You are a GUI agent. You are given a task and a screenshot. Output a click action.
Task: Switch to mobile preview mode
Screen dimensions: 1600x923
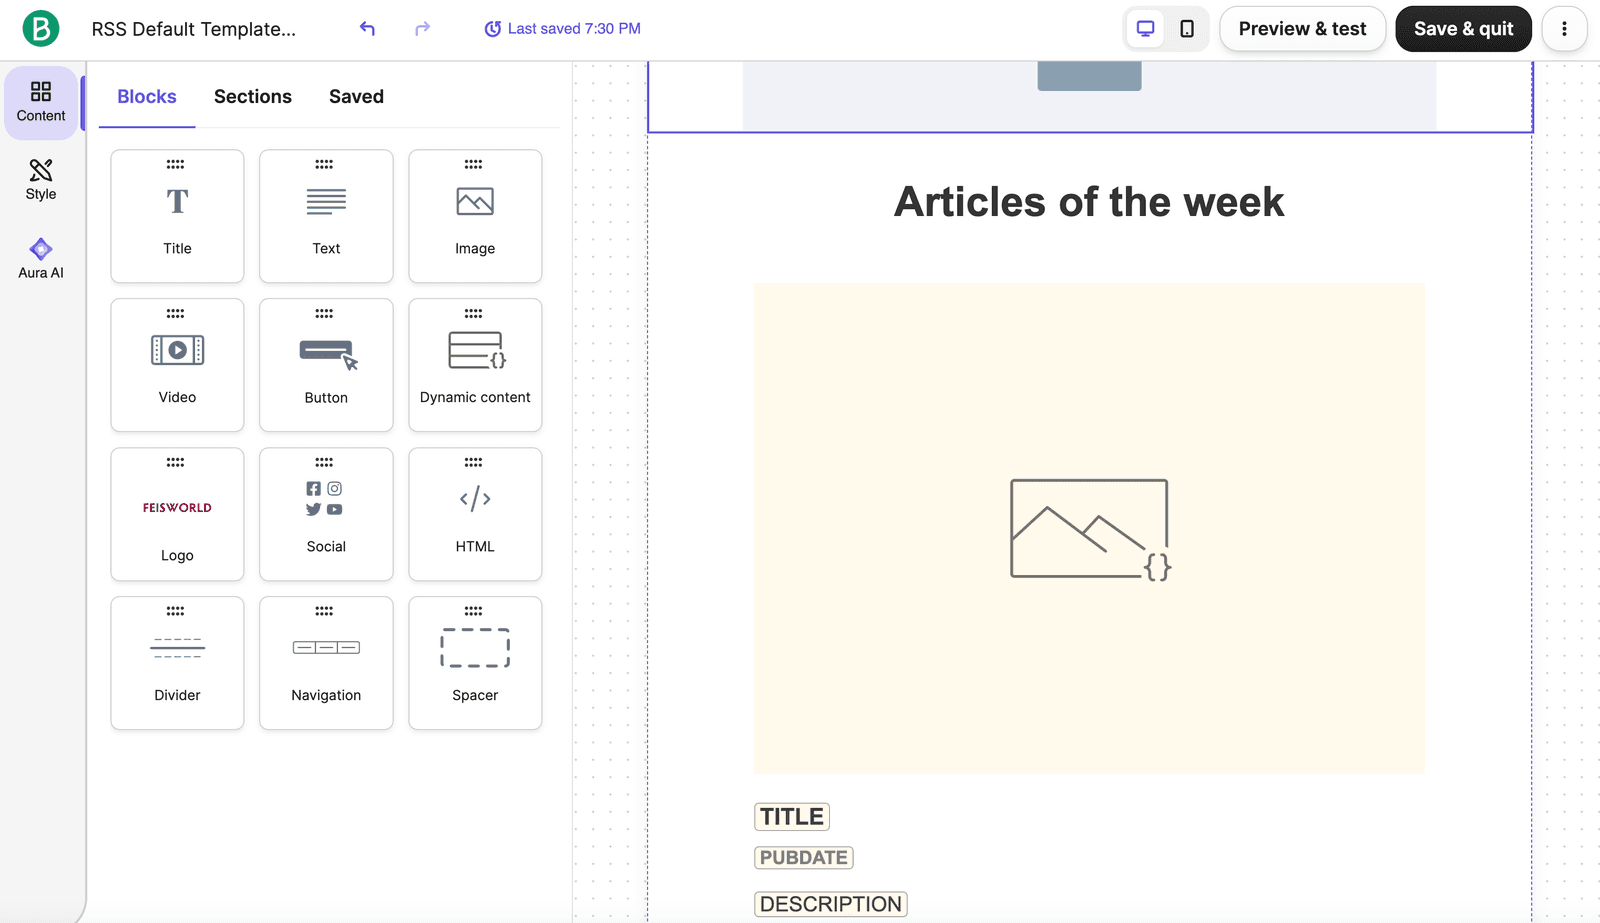(x=1187, y=29)
